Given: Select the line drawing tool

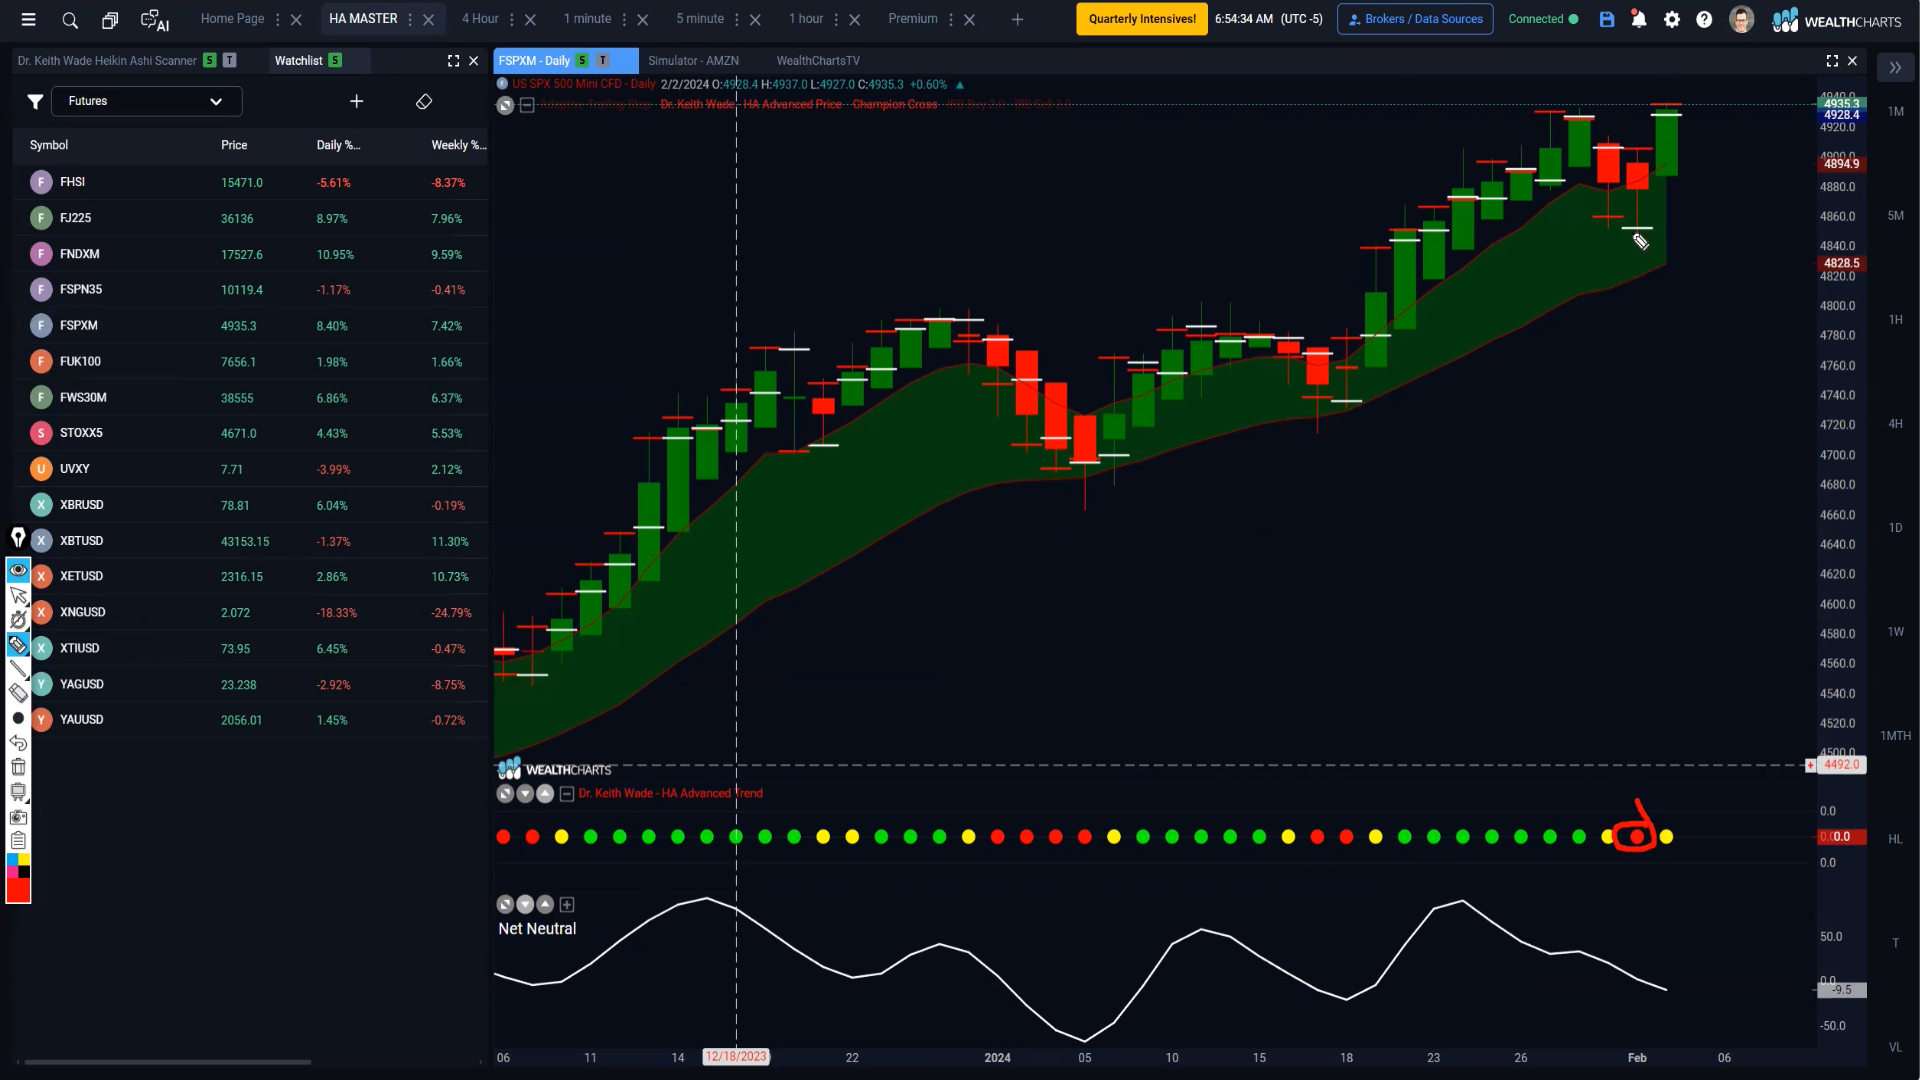Looking at the screenshot, I should tap(18, 669).
